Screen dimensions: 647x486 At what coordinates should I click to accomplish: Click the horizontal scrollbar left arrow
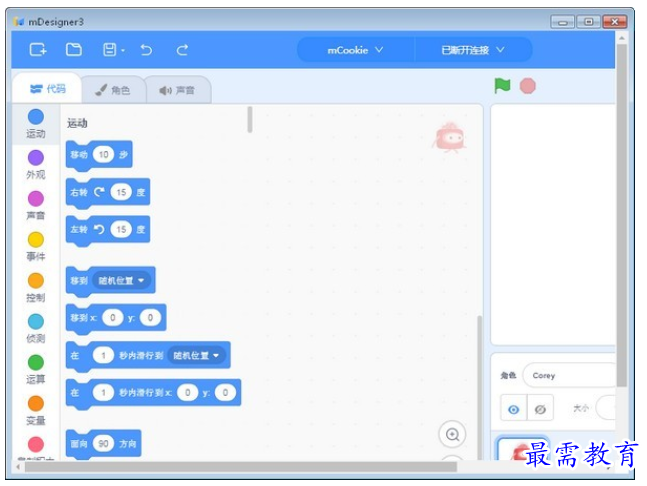click(x=18, y=467)
